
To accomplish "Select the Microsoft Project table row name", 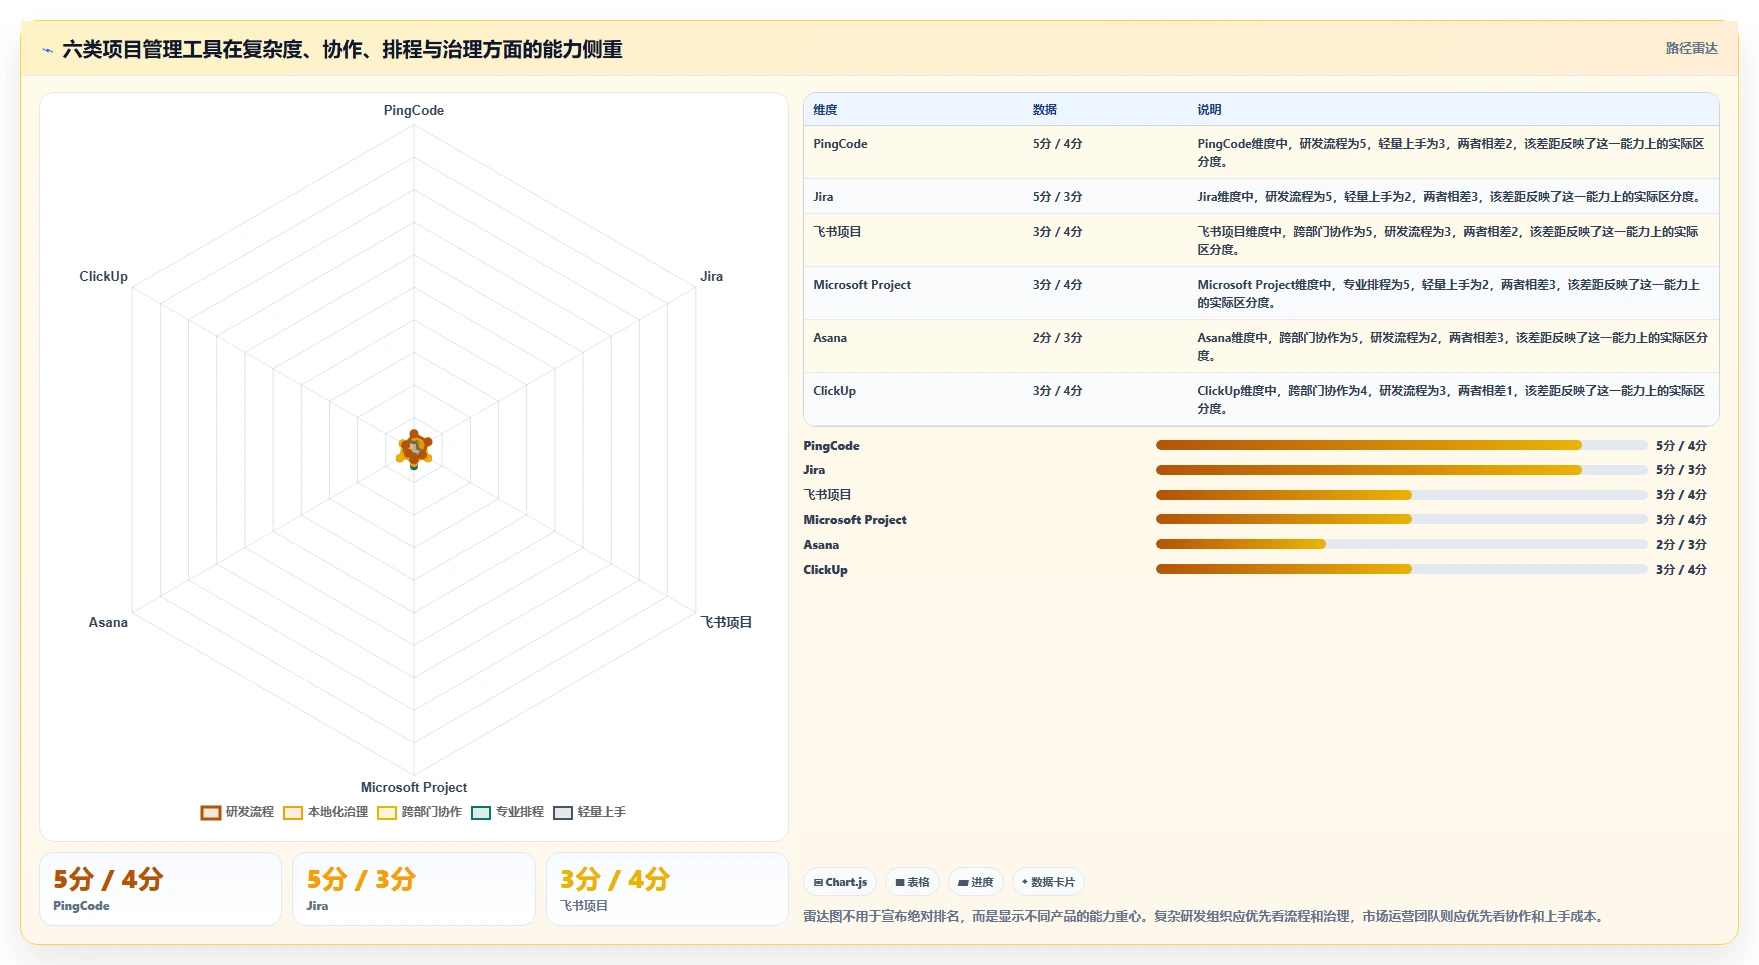I will pyautogui.click(x=862, y=285).
